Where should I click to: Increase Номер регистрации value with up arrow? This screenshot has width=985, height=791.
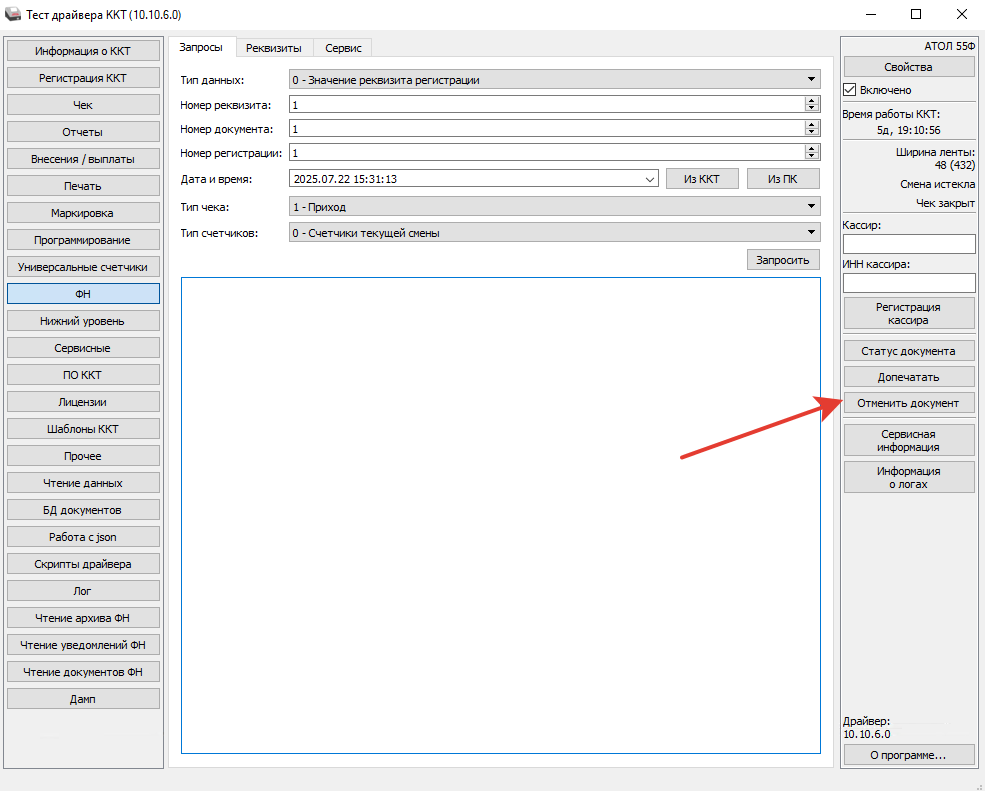811,148
